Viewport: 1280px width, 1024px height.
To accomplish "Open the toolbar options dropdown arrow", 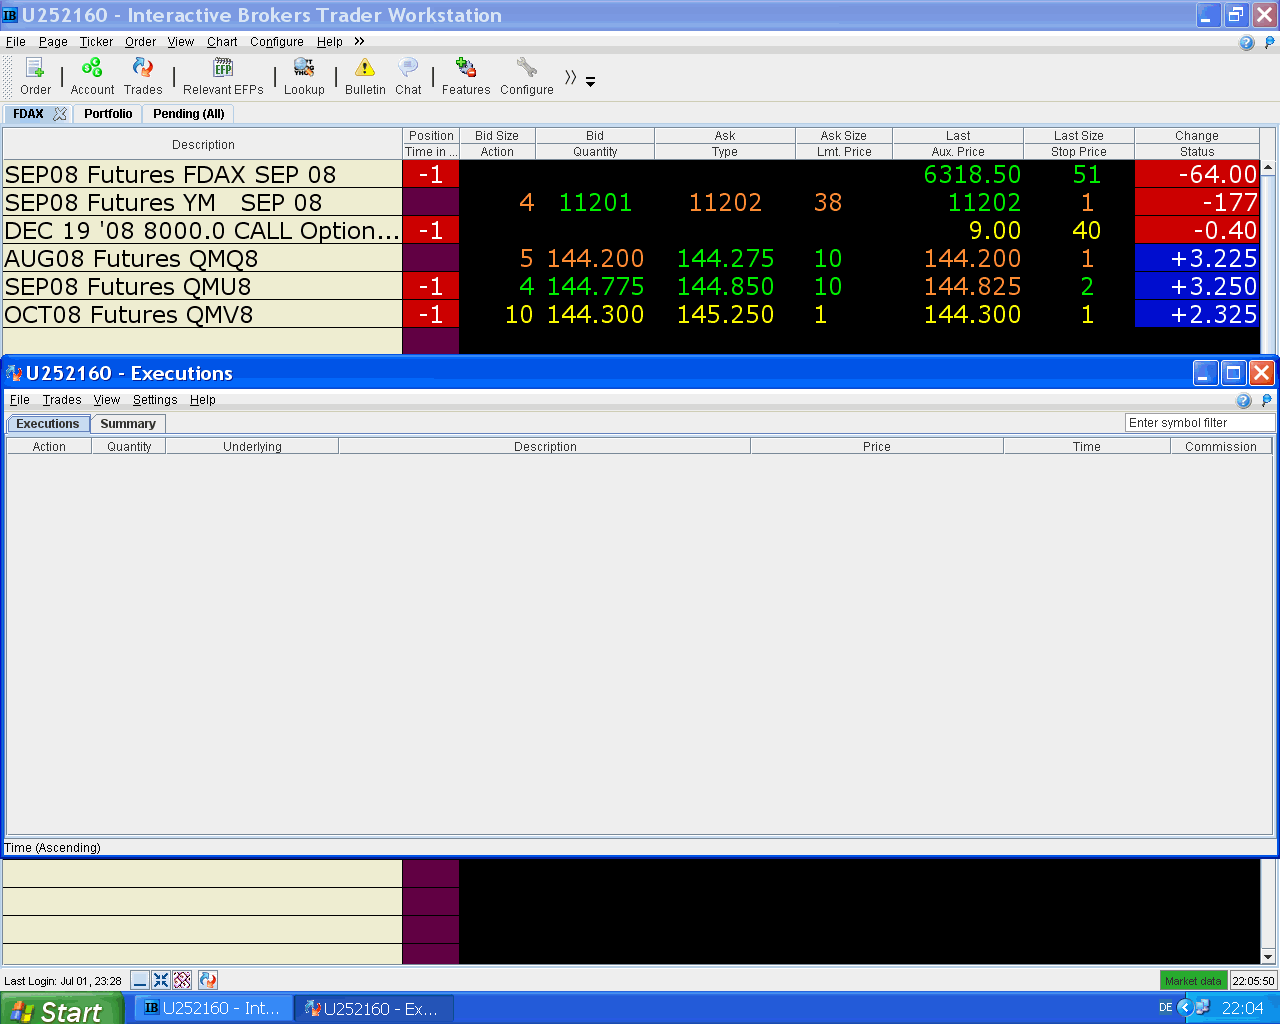I will (591, 82).
